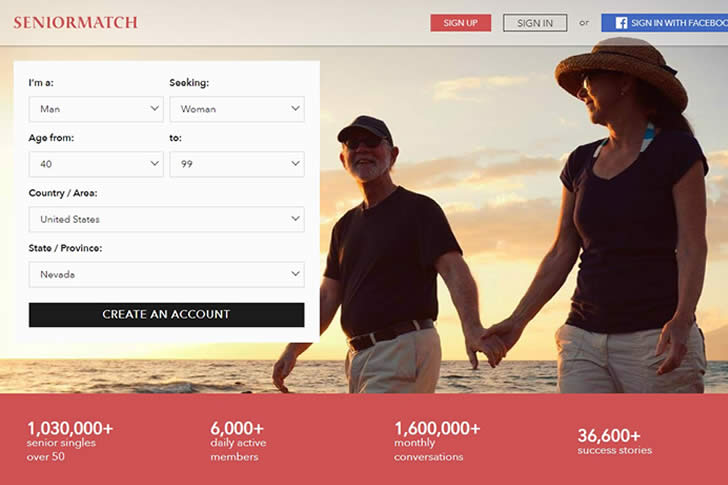Open the Seeking dropdown showing Woman
This screenshot has height=485, width=728.
pos(237,109)
